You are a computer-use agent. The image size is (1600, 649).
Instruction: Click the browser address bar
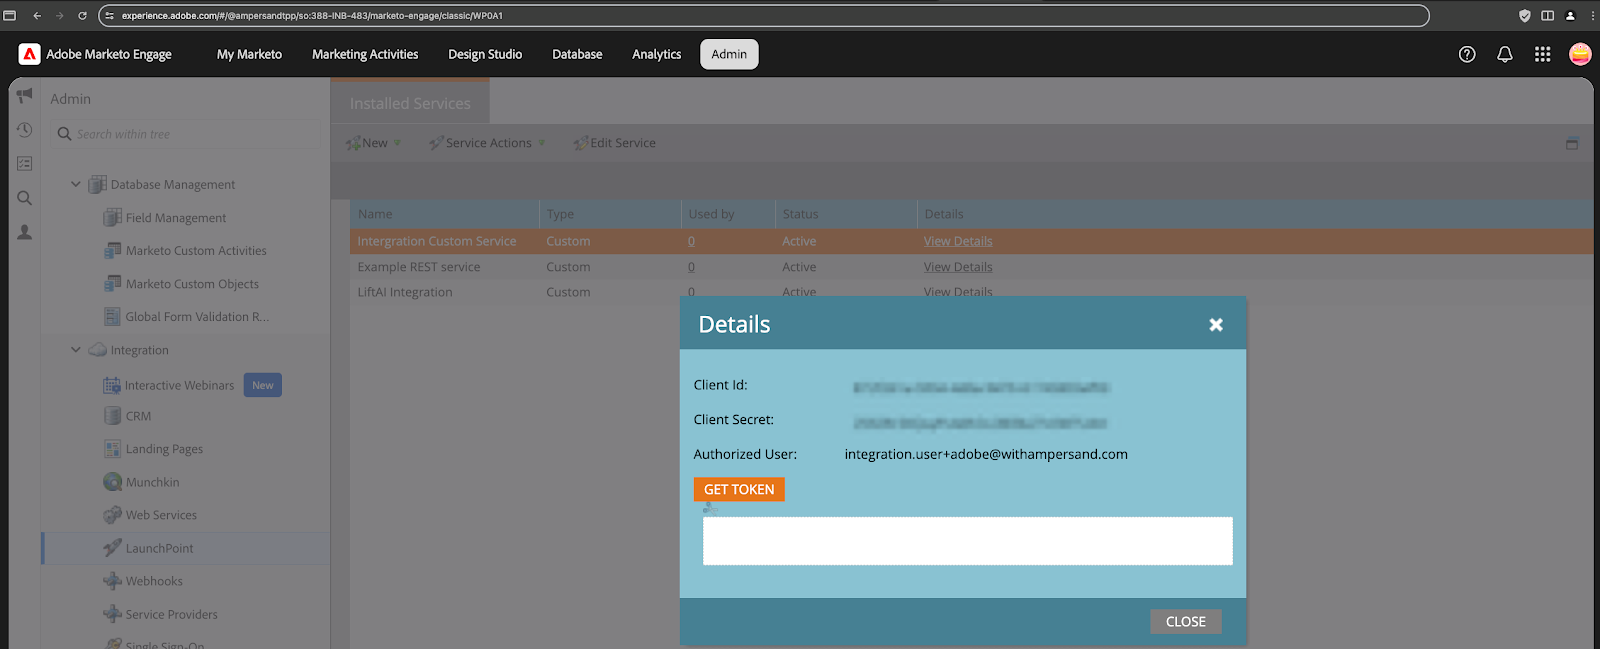765,15
